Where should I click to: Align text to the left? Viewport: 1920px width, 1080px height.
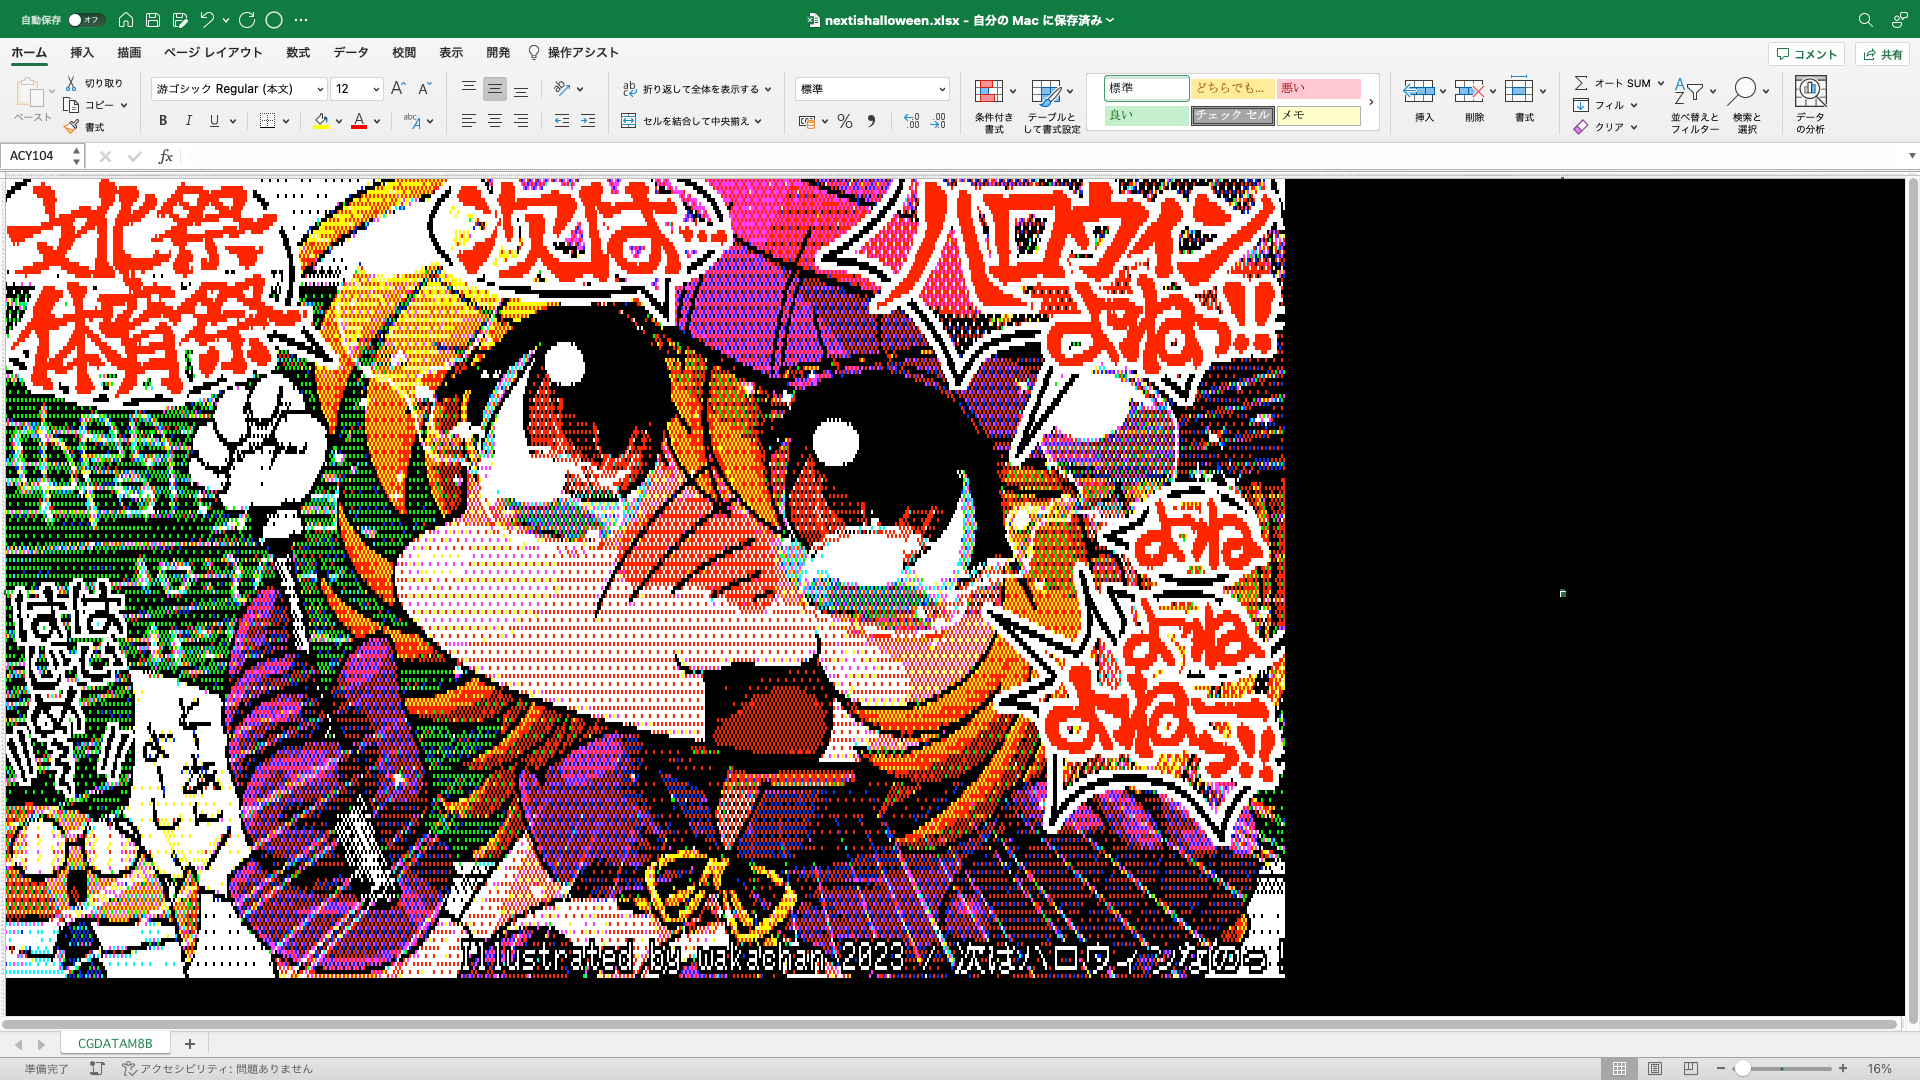click(x=468, y=120)
